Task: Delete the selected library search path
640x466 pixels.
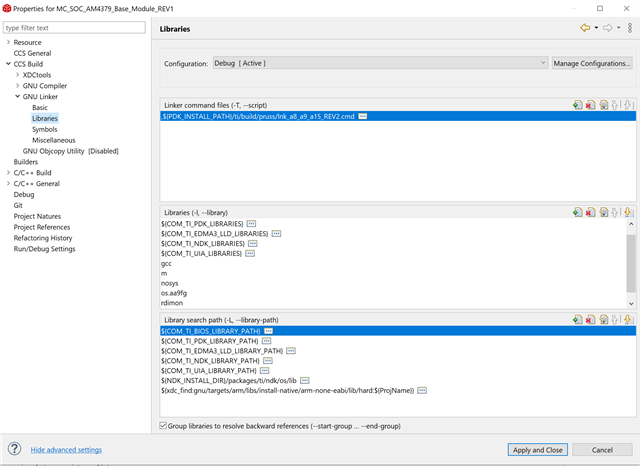Action: 590,320
